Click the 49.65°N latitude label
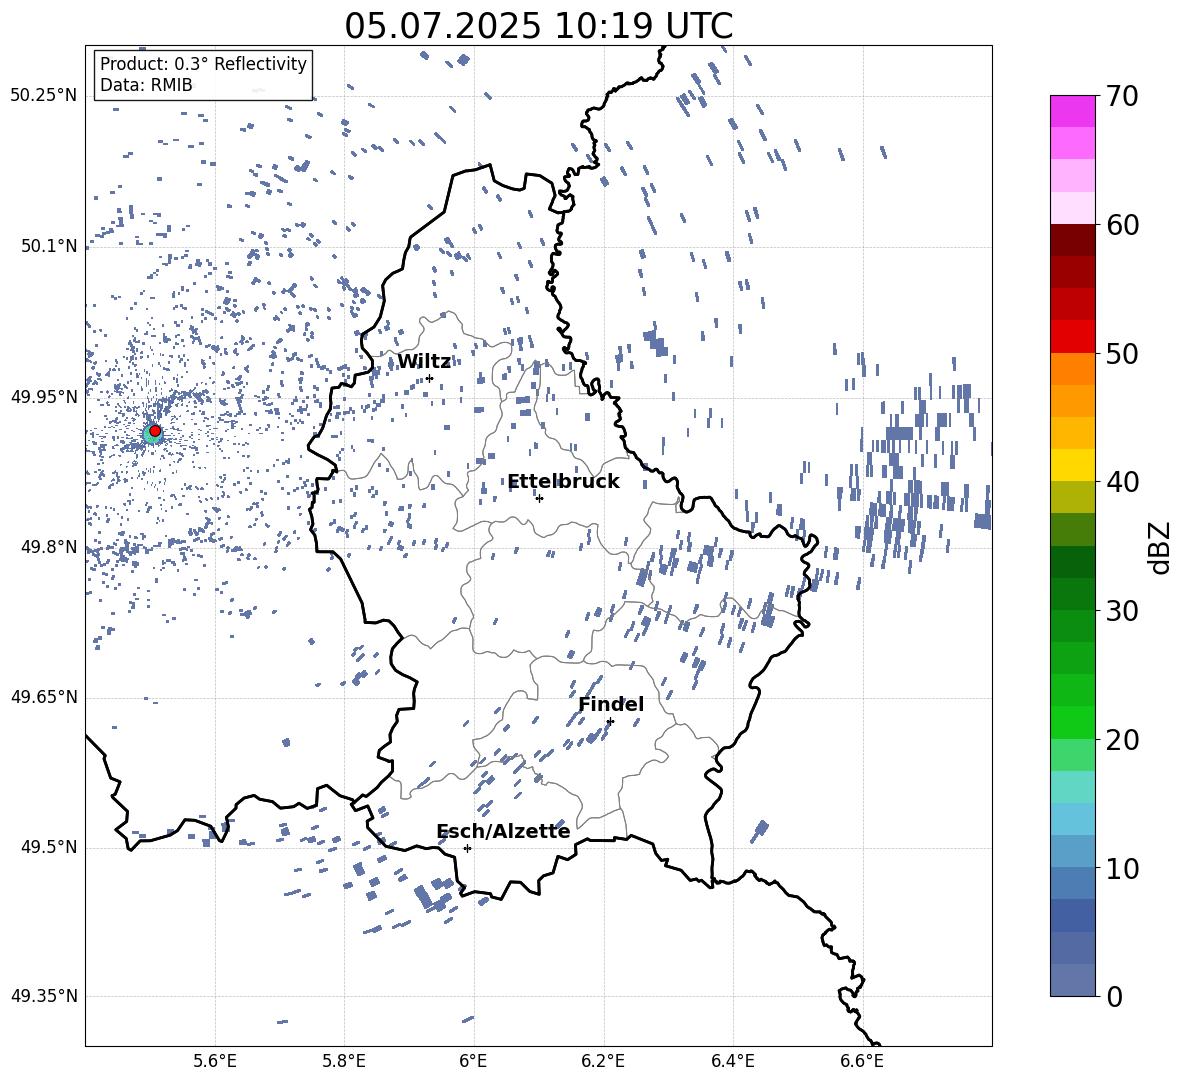The image size is (1184, 1081). 45,697
